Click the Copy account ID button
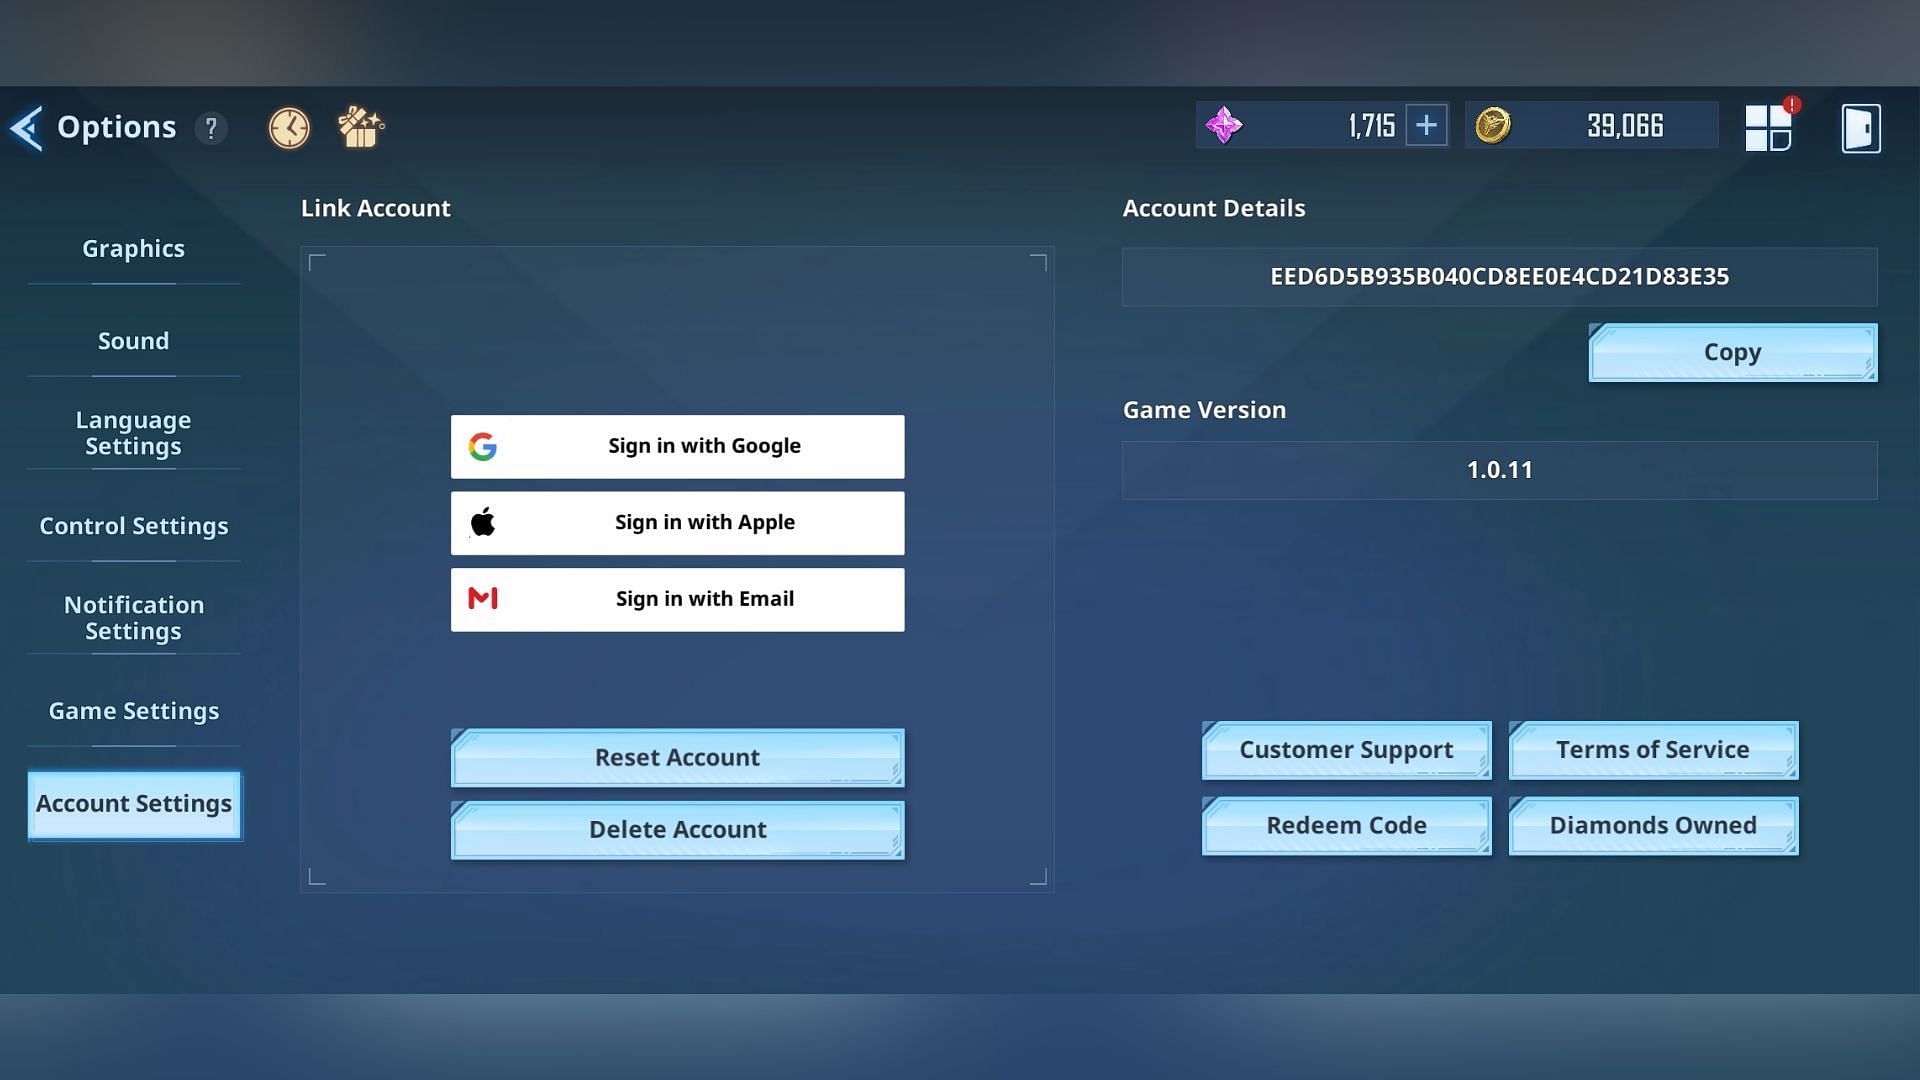Screen dimensions: 1920x1080 click(1731, 352)
